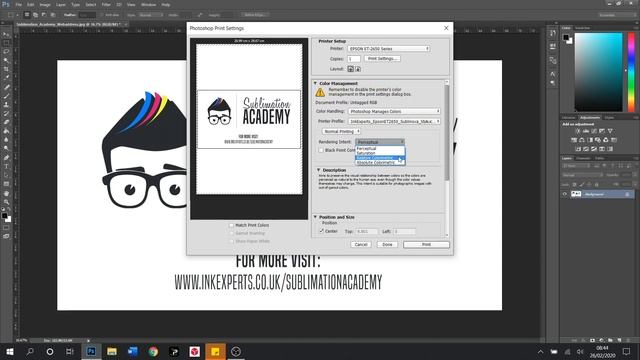Select the Horizontal Type tool
The height and width of the screenshot is (360, 640).
[x=6, y=166]
